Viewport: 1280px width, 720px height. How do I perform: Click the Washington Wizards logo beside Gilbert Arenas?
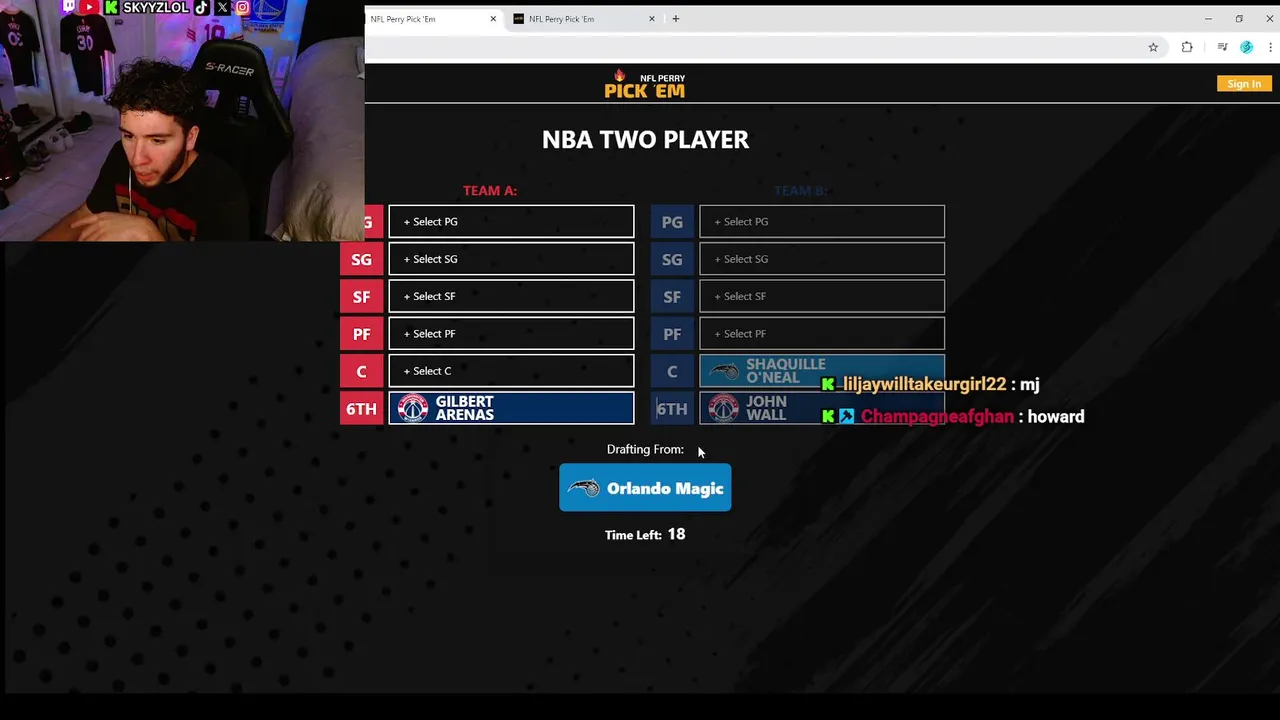click(x=413, y=408)
